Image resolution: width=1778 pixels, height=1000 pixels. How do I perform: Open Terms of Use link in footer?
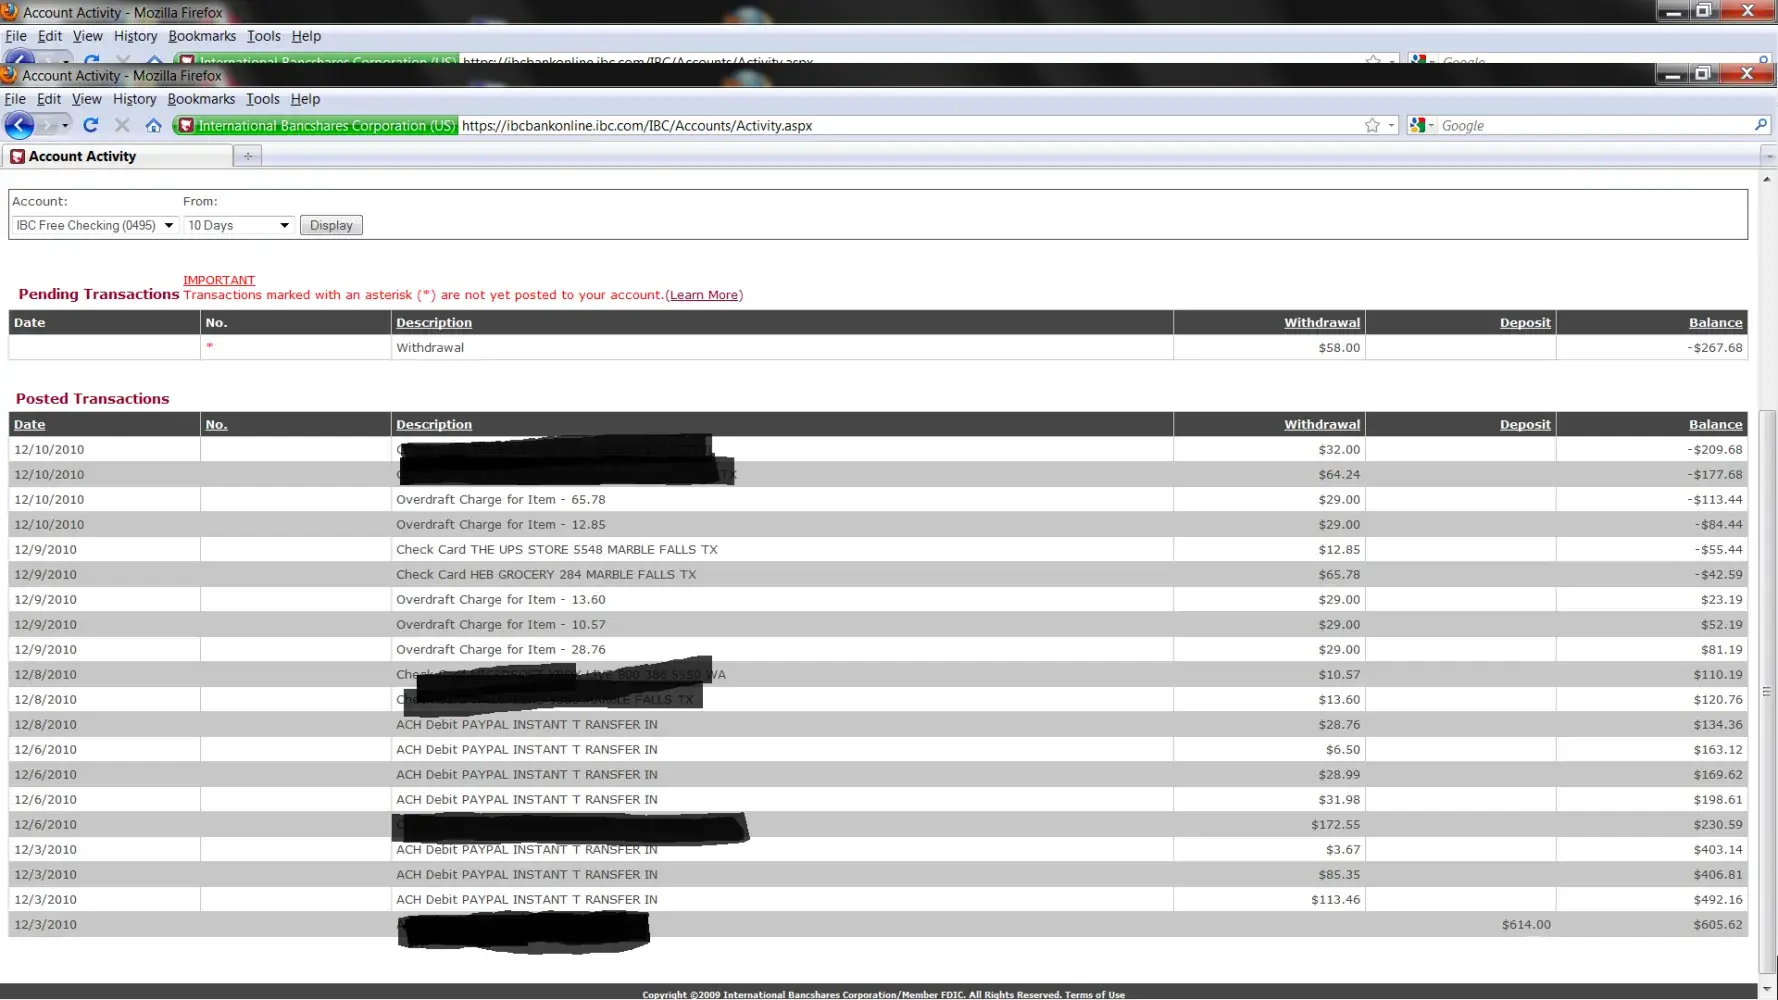coord(1094,994)
